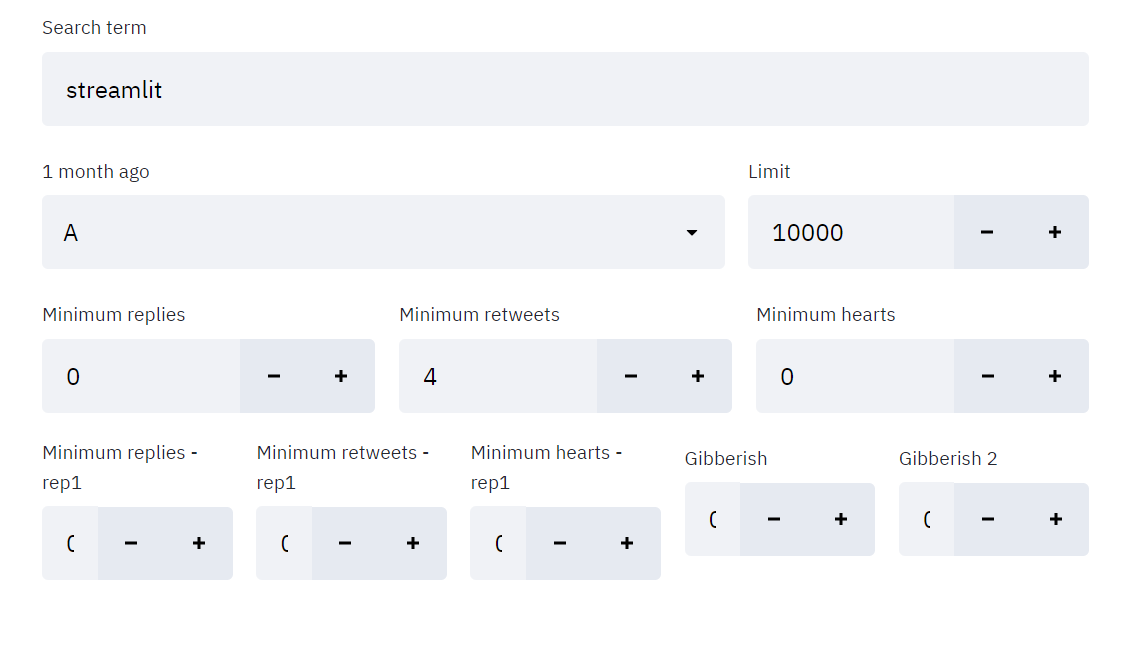Click the Gibberish 2 number field
This screenshot has width=1121, height=652.
(x=926, y=519)
